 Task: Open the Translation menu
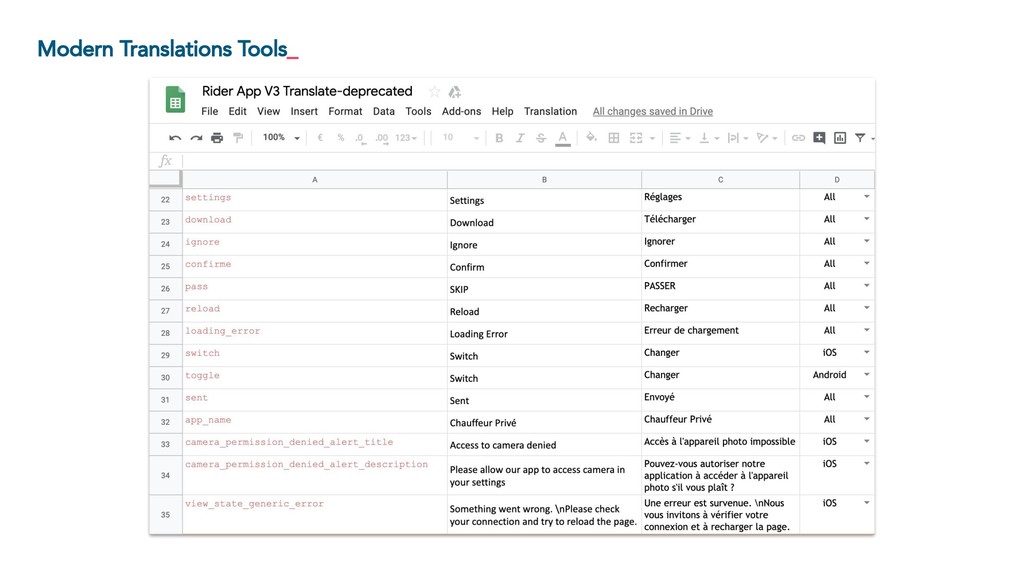(x=550, y=112)
